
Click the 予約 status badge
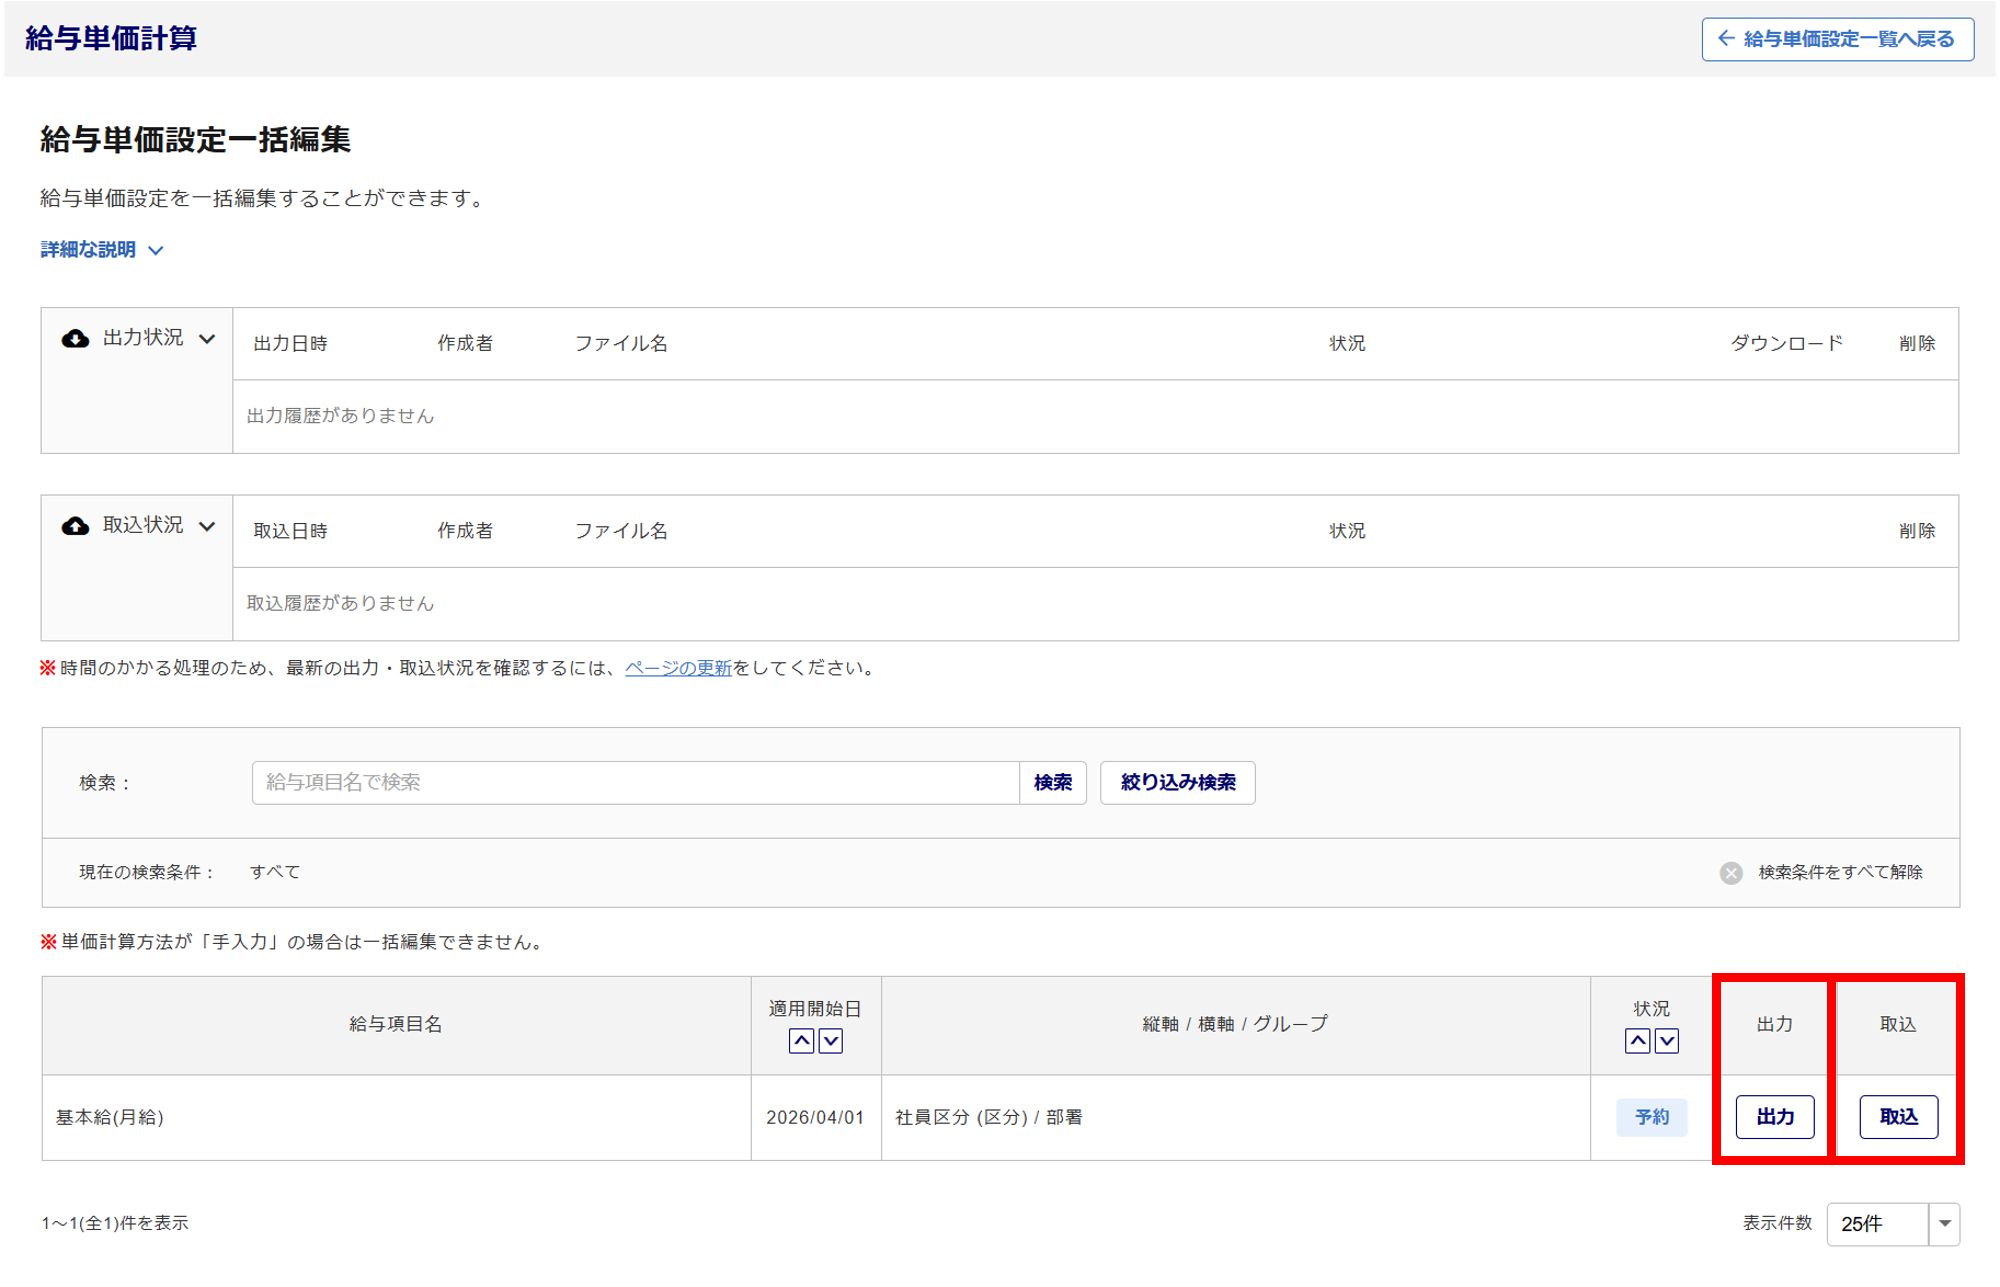point(1651,1117)
